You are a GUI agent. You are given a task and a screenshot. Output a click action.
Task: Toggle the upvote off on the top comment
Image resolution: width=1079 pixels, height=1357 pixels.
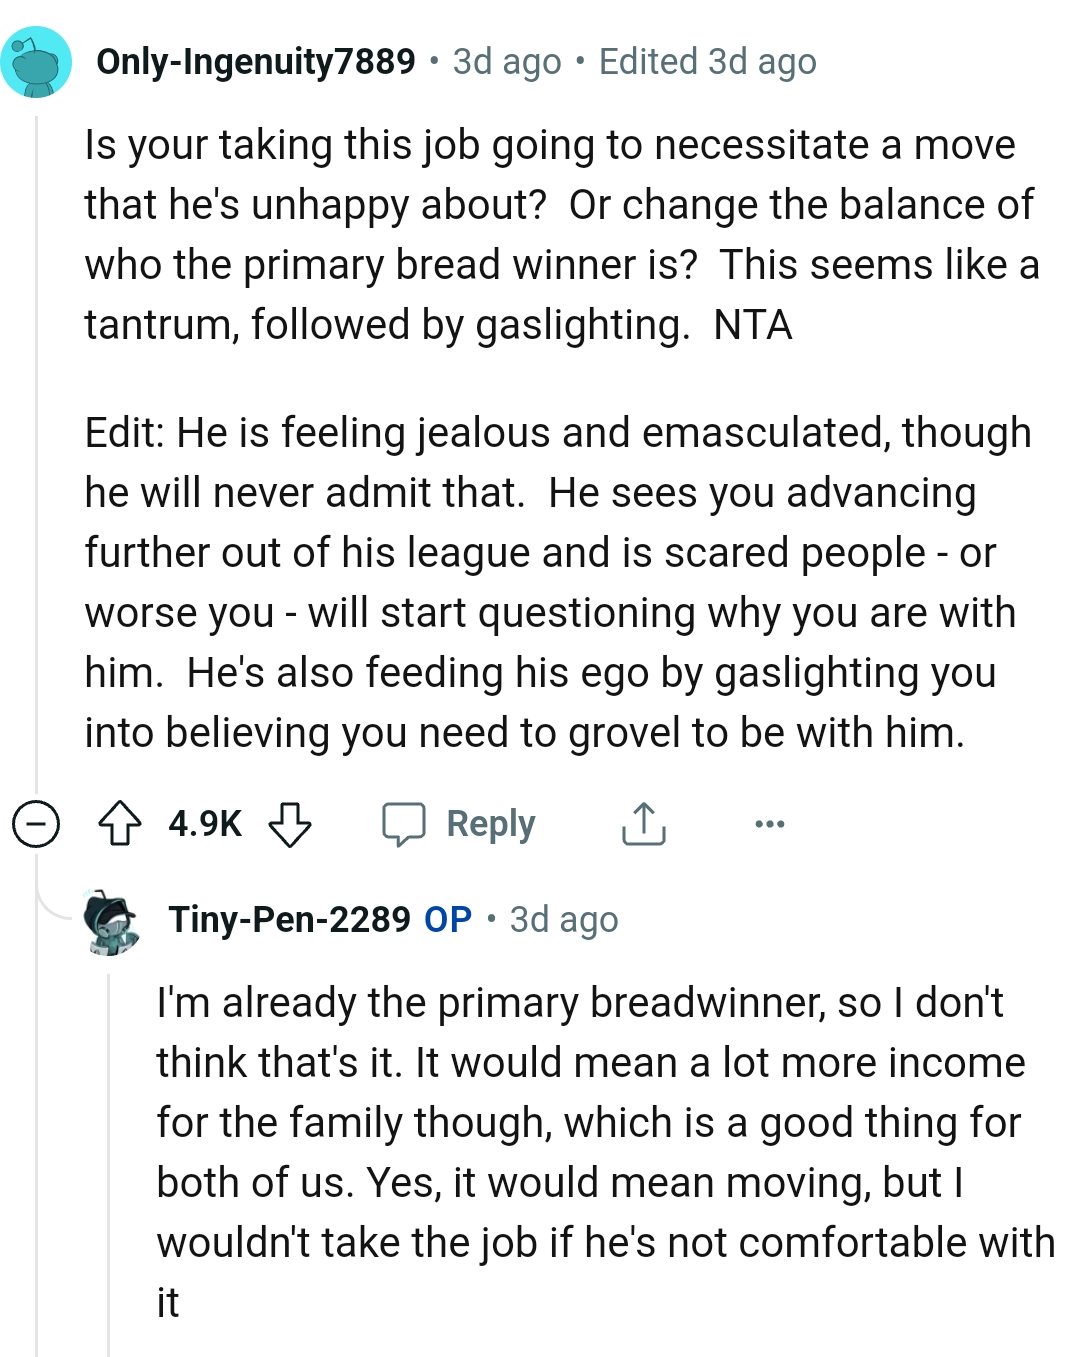pos(119,824)
